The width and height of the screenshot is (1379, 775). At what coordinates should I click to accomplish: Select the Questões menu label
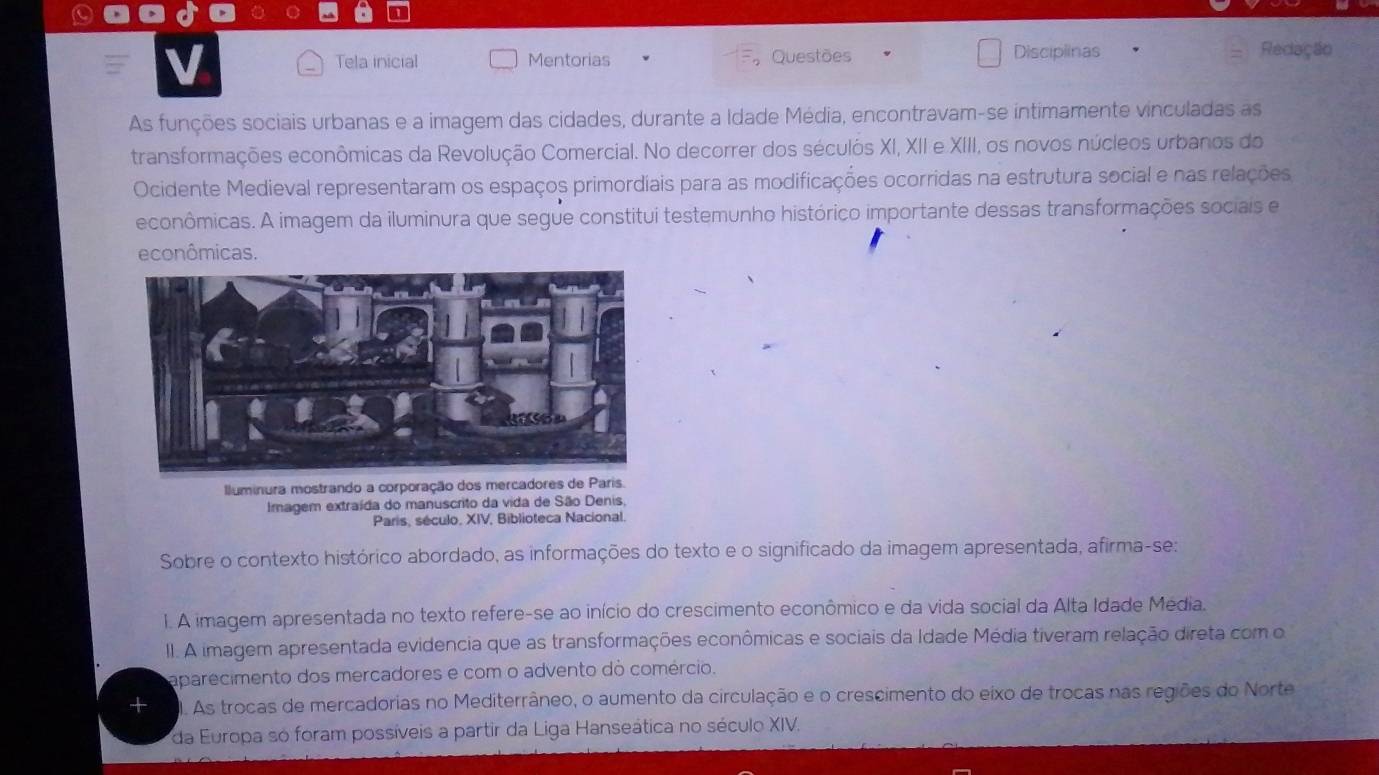811,56
